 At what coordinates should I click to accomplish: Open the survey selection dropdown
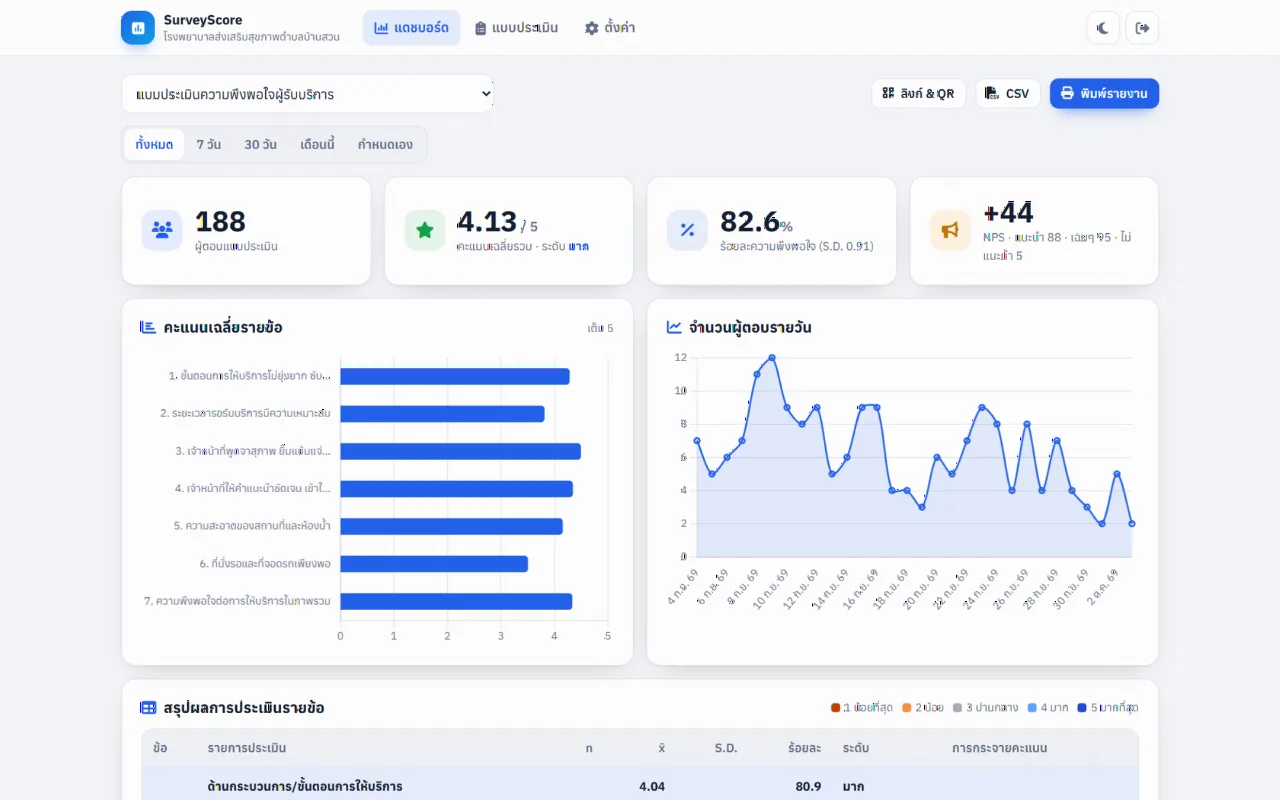308,94
